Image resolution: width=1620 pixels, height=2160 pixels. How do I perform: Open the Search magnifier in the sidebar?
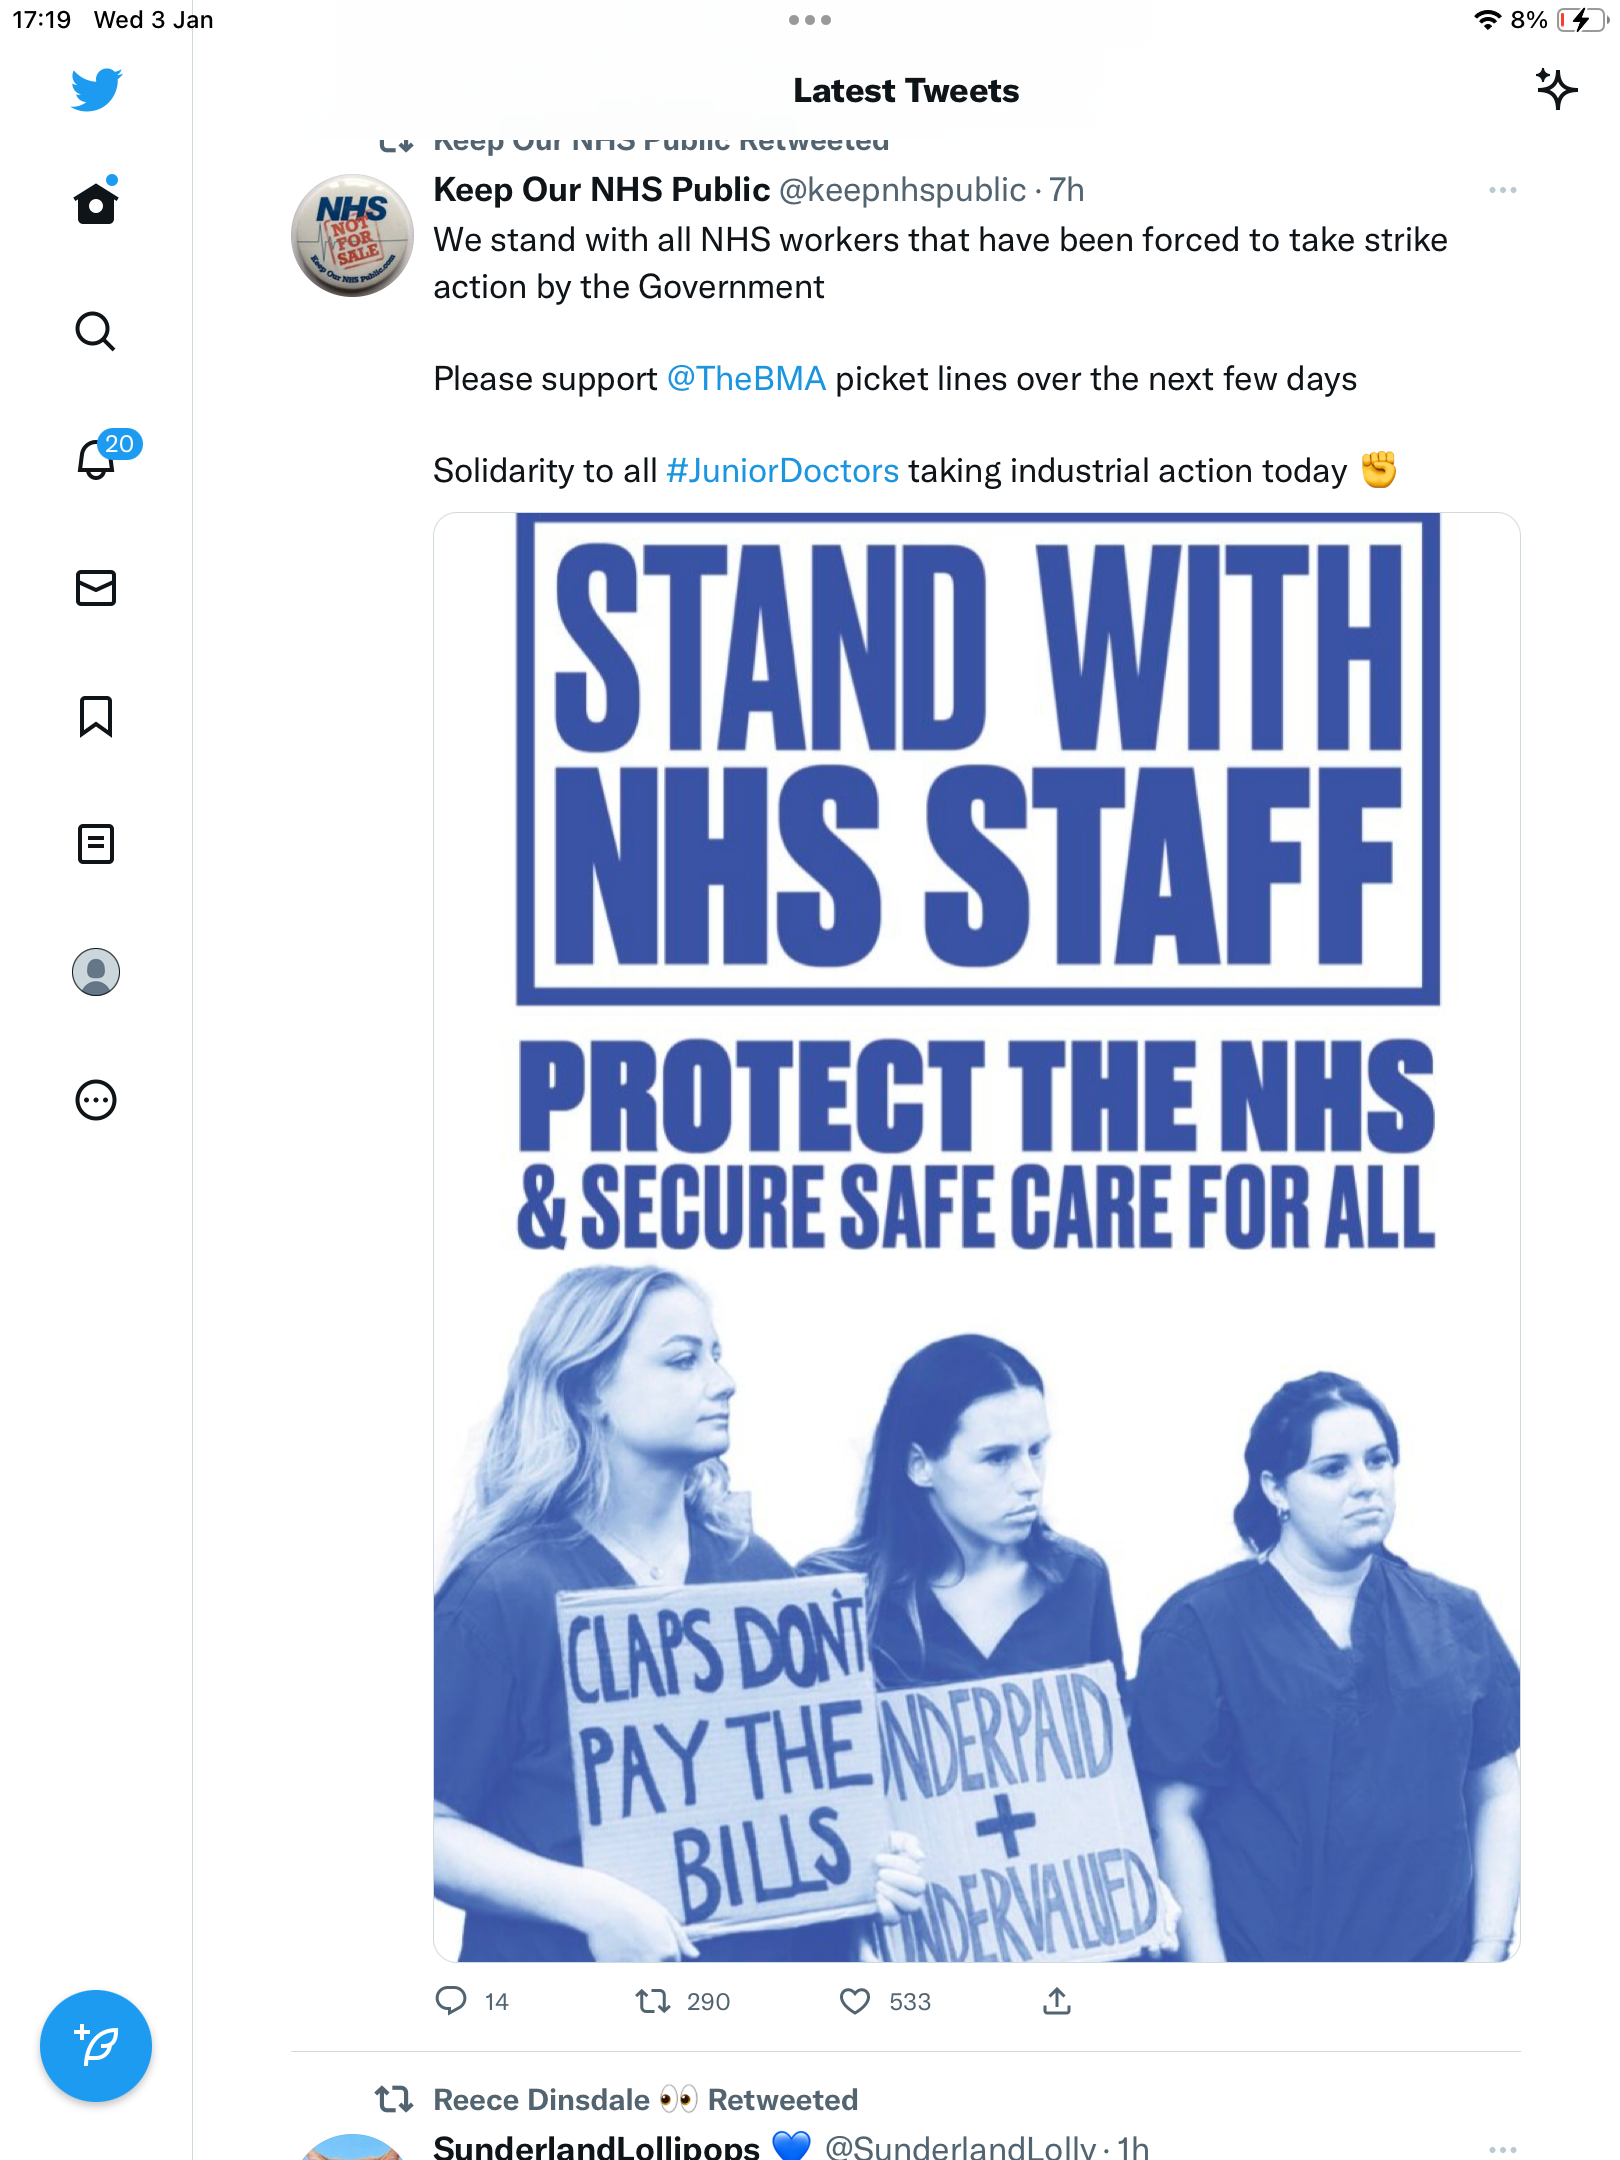point(96,331)
